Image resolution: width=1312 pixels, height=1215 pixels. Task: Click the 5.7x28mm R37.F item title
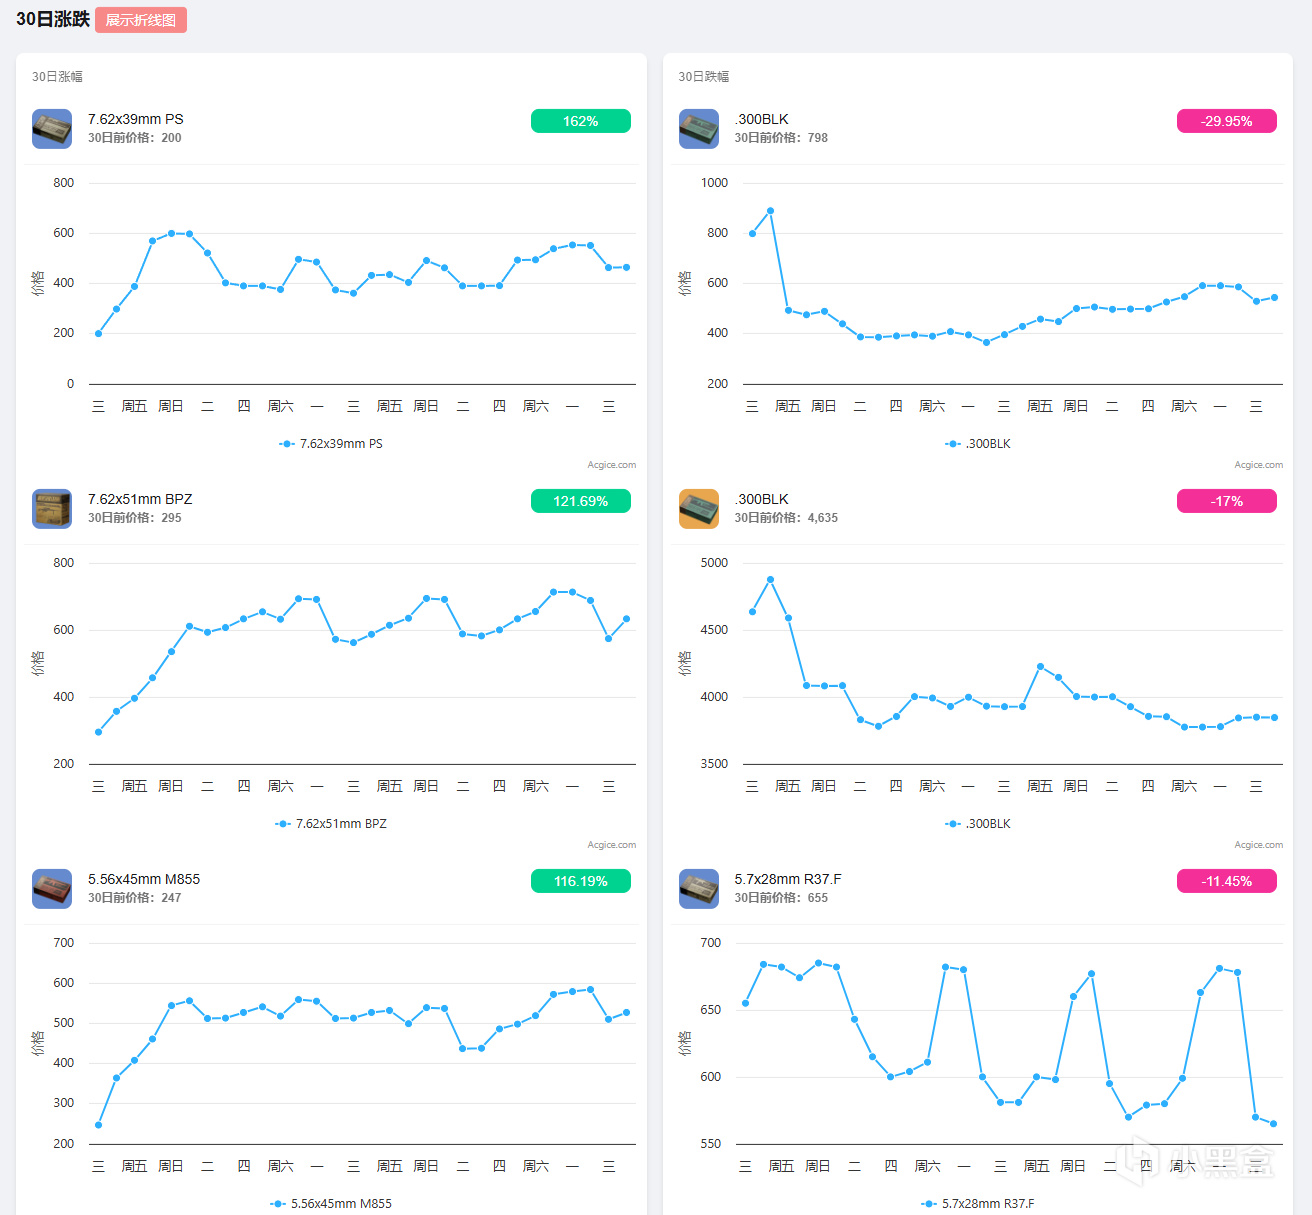pos(788,879)
